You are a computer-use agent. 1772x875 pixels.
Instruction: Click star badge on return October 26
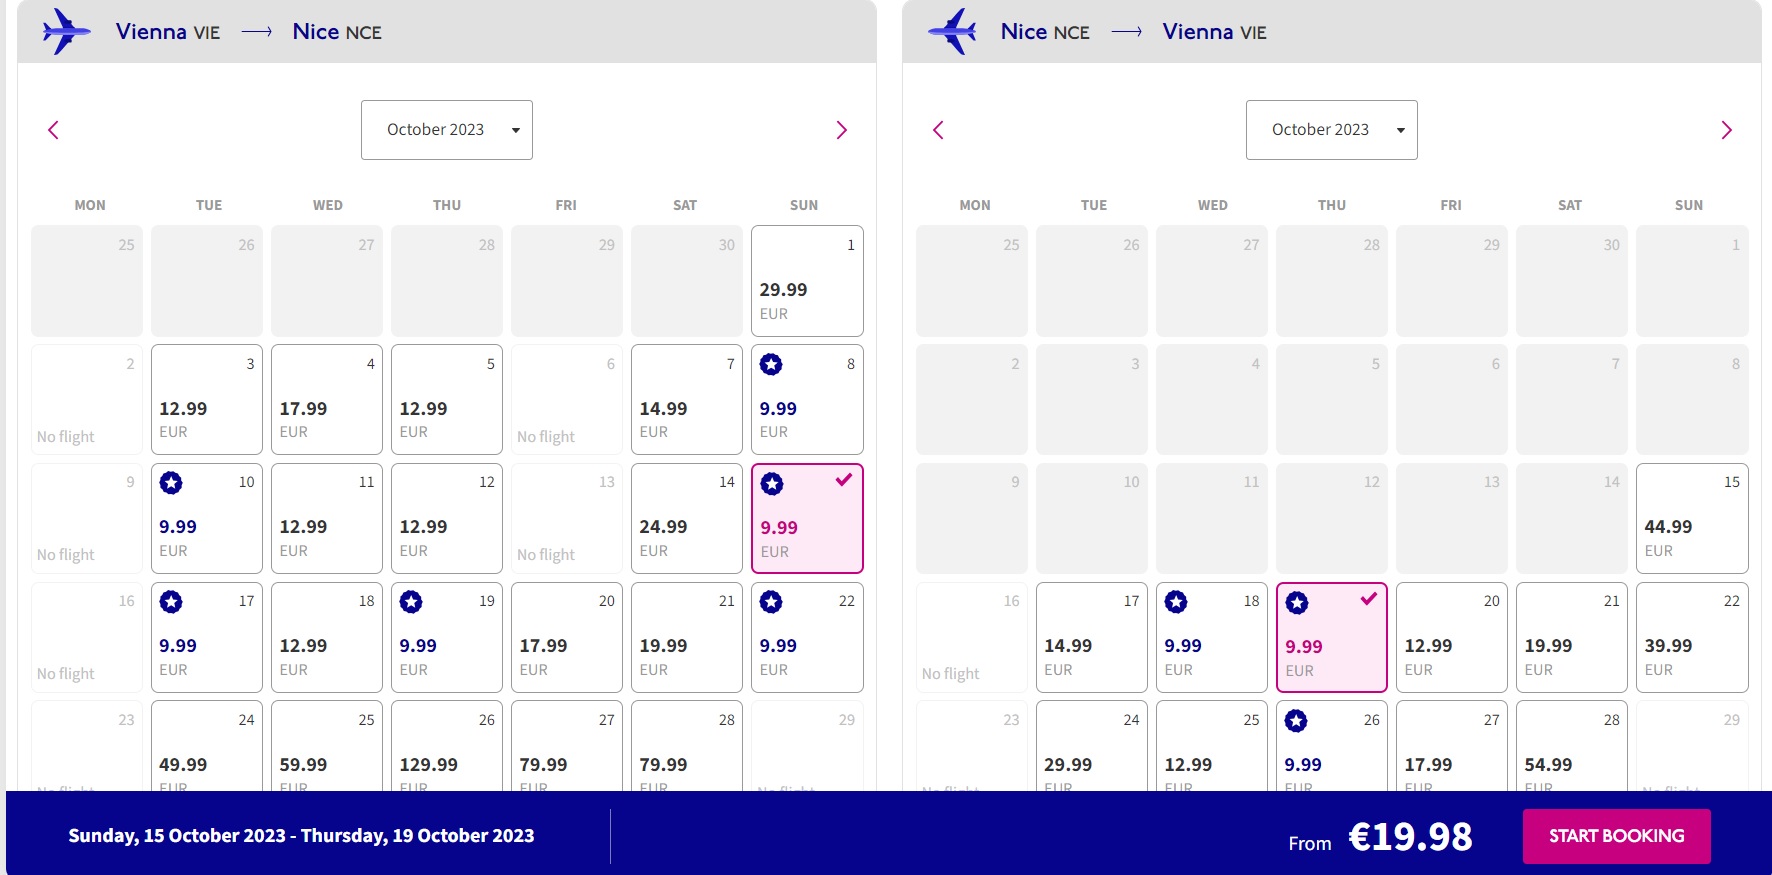(1296, 721)
